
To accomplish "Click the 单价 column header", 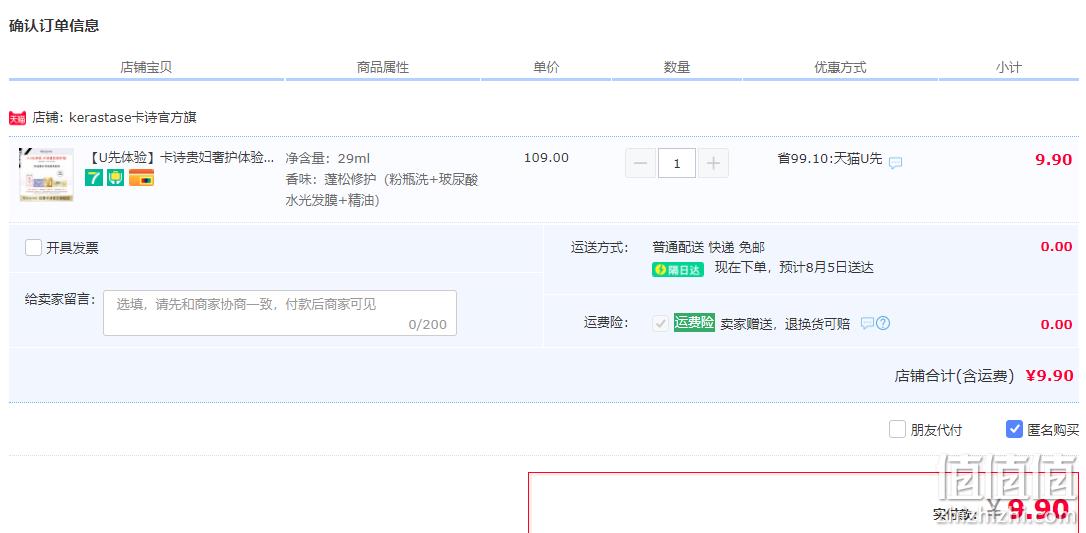I will point(546,67).
